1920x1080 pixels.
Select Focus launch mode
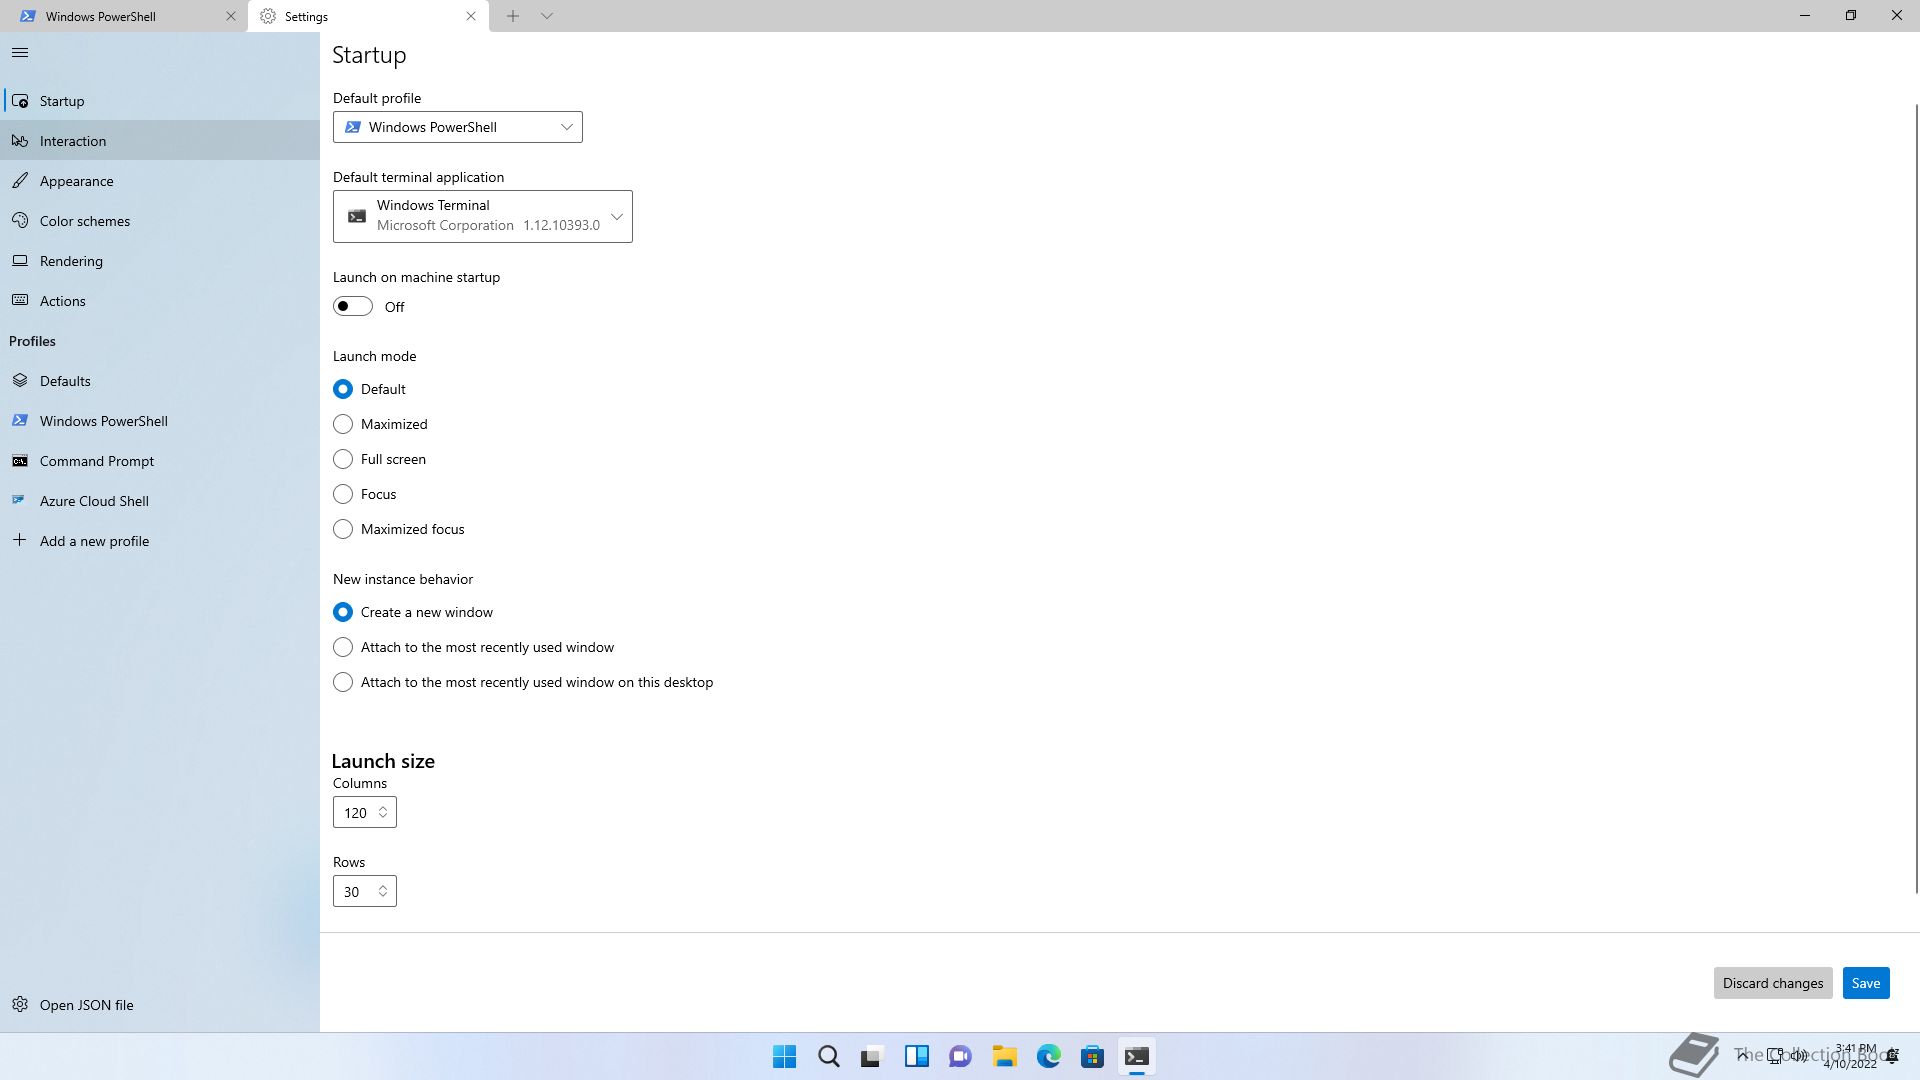(343, 494)
